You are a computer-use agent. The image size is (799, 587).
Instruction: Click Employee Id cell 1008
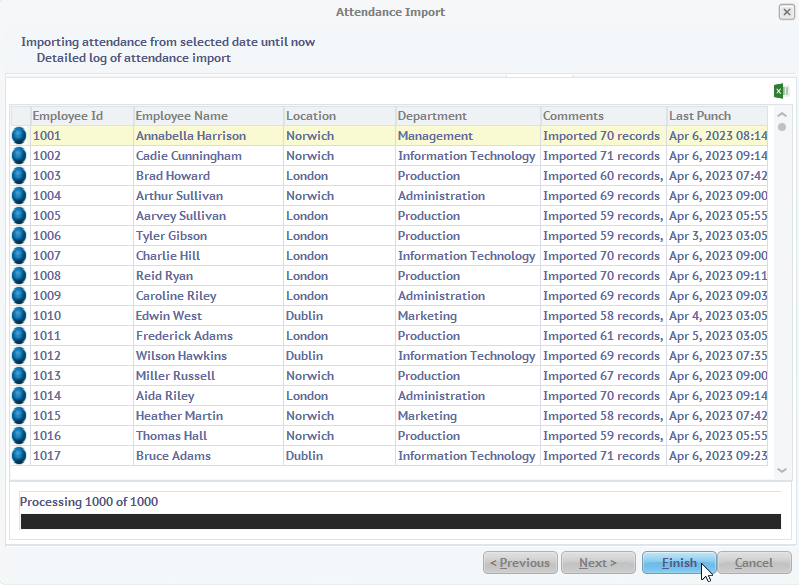(82, 276)
